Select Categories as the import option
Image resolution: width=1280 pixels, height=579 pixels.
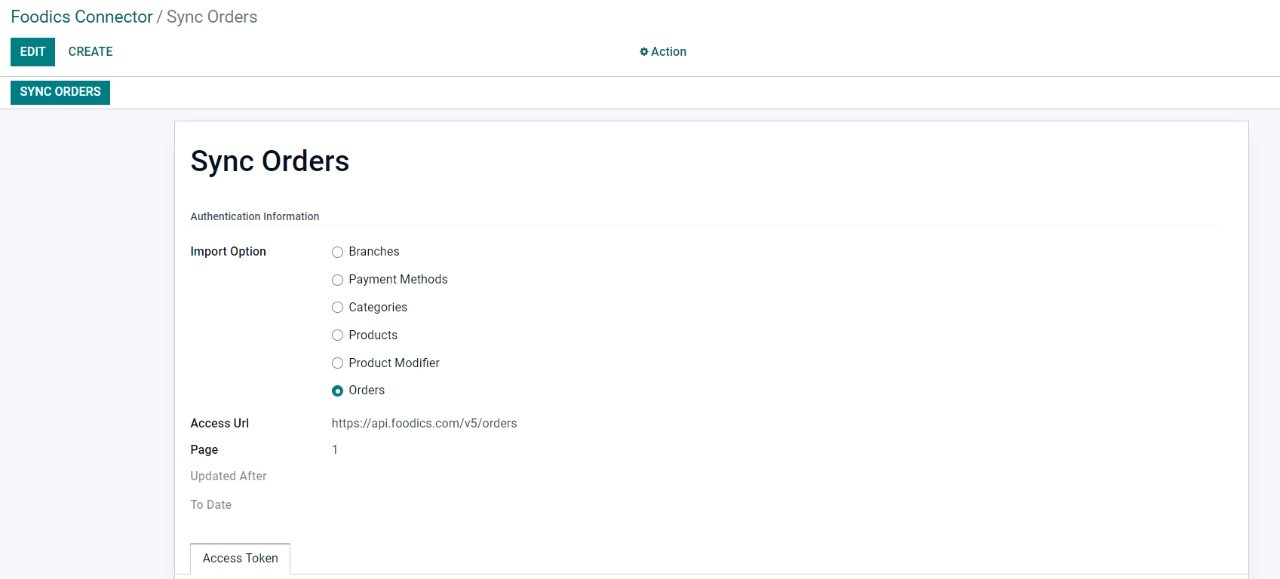338,308
